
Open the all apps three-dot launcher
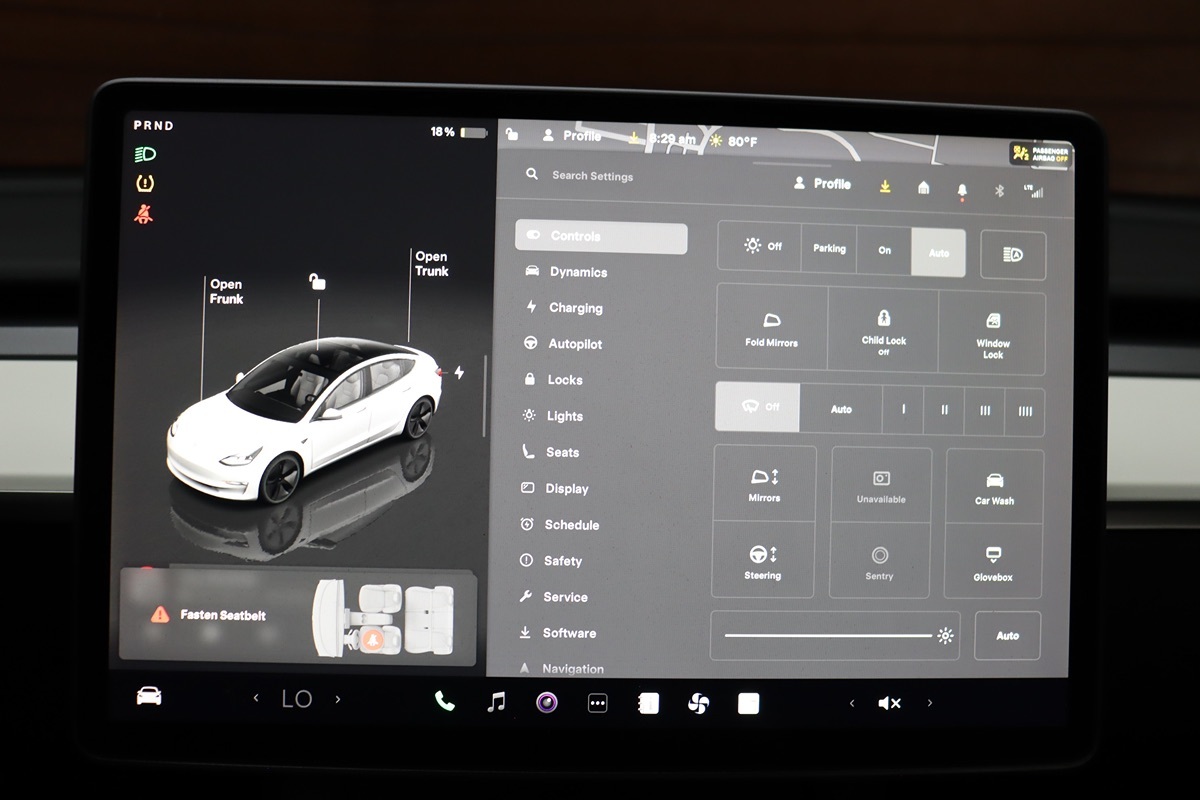(x=597, y=703)
